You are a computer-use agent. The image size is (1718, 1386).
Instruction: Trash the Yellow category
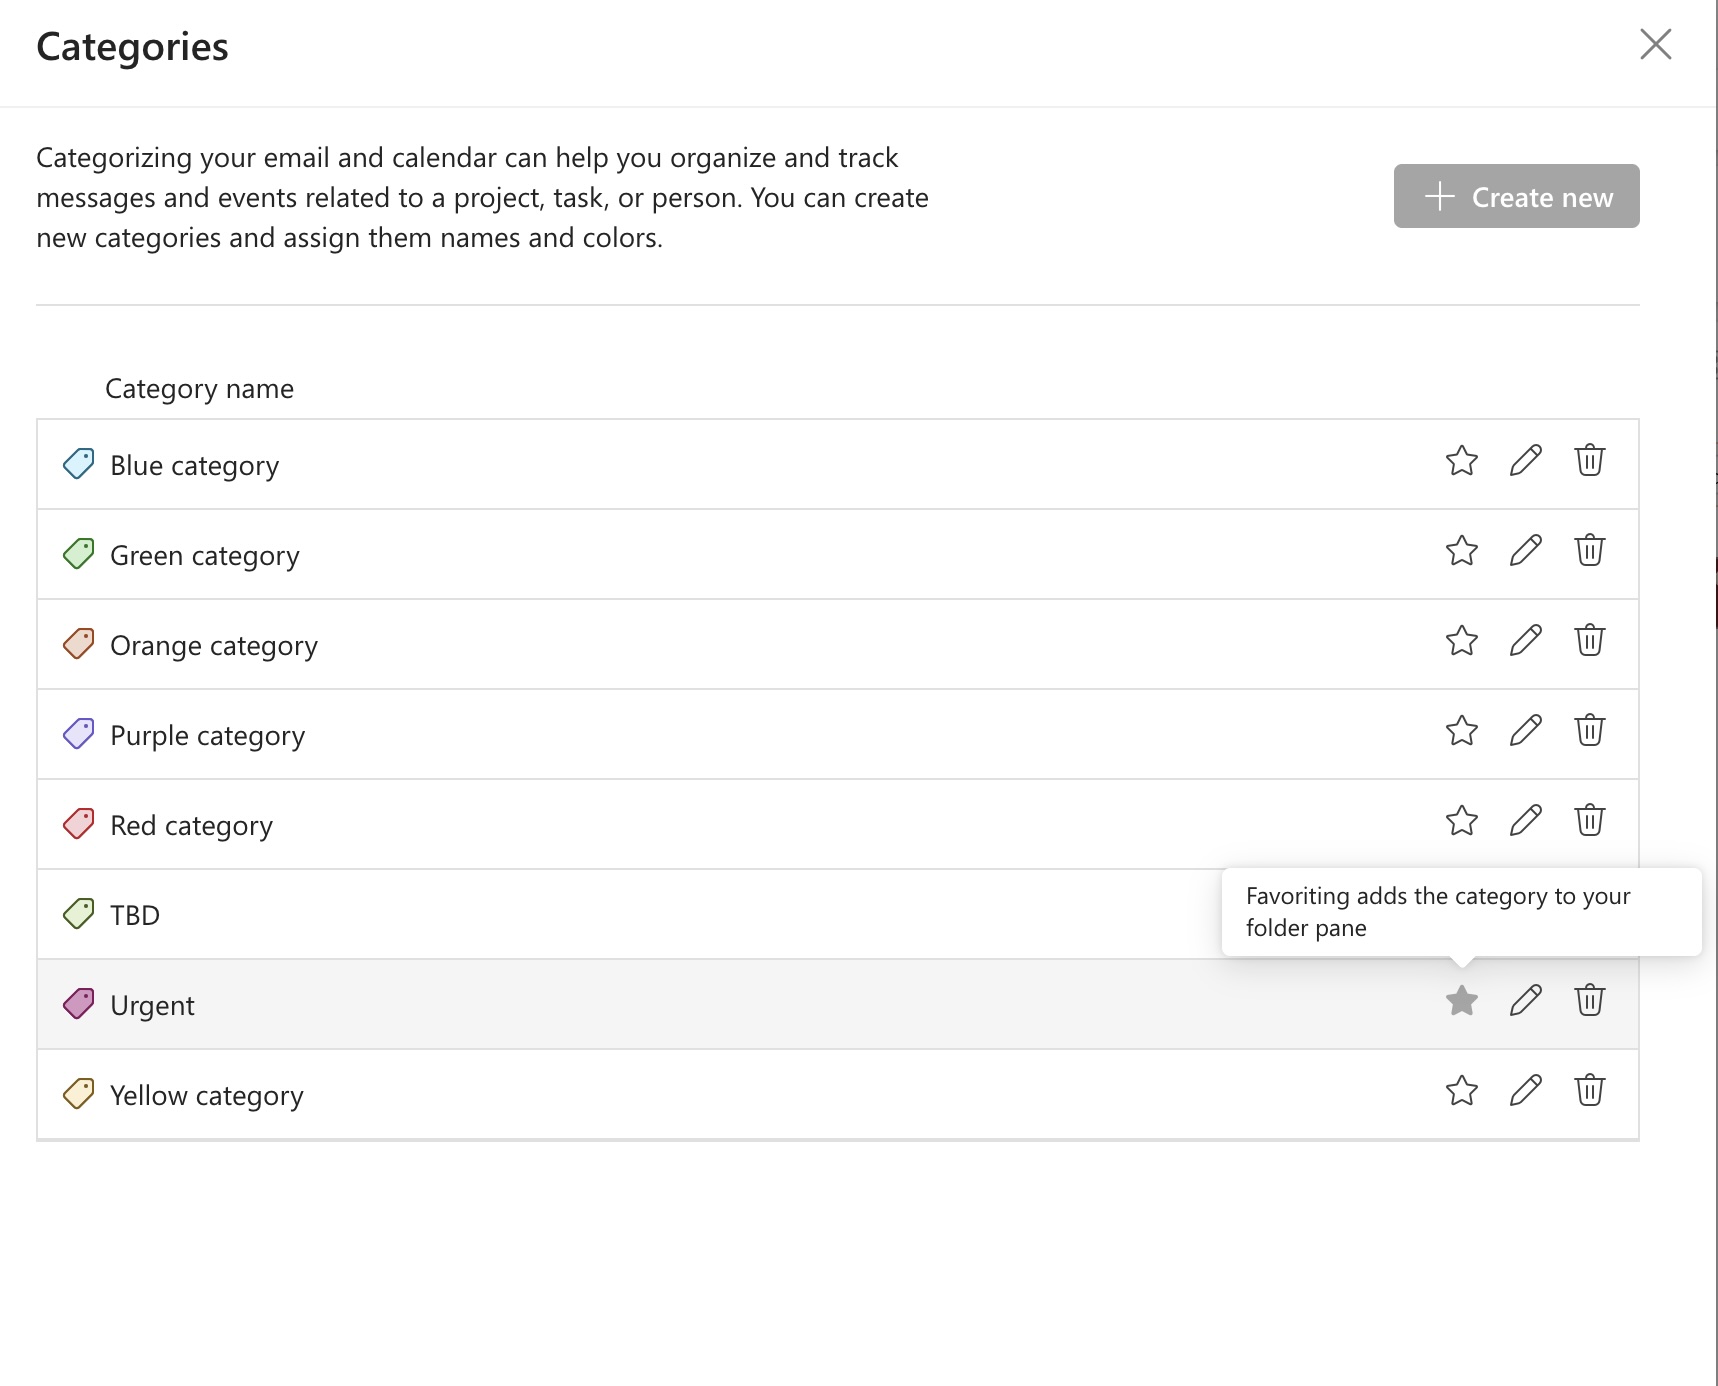(1589, 1091)
